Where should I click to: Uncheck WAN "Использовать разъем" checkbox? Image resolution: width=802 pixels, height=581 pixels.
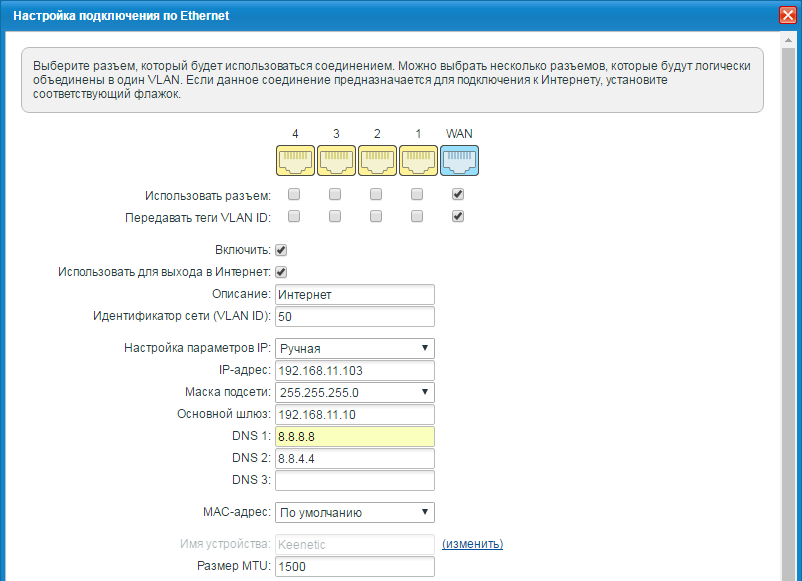pos(458,194)
